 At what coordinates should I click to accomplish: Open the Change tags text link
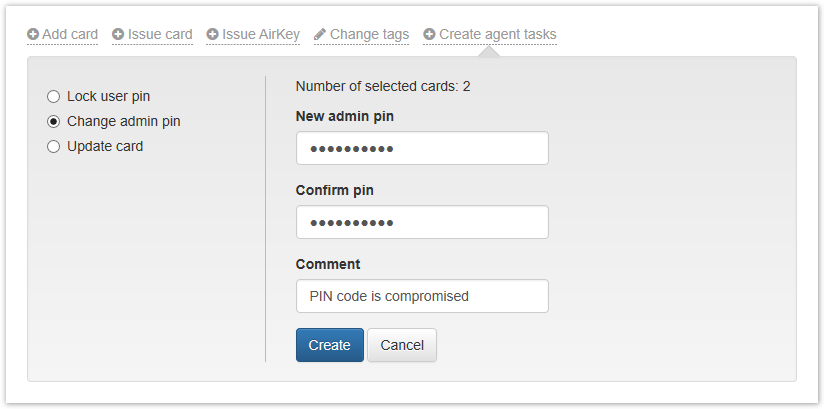tap(369, 34)
